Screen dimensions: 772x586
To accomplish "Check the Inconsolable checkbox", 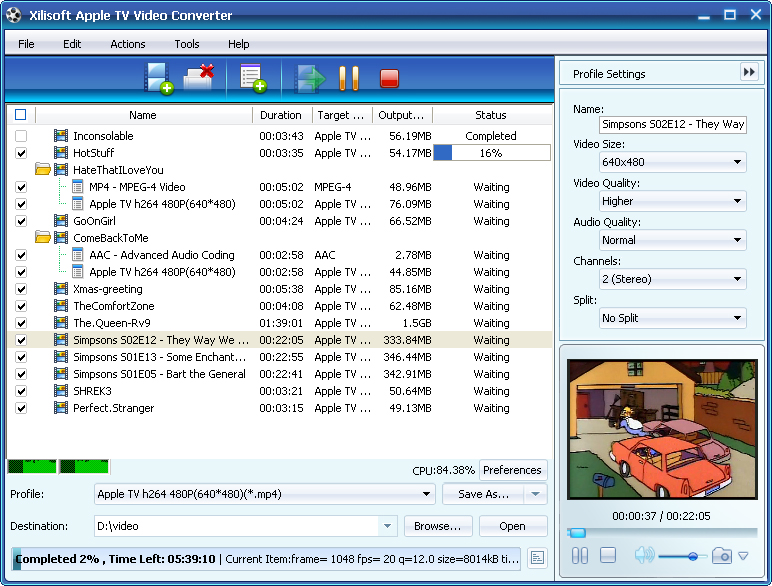I will [x=21, y=135].
